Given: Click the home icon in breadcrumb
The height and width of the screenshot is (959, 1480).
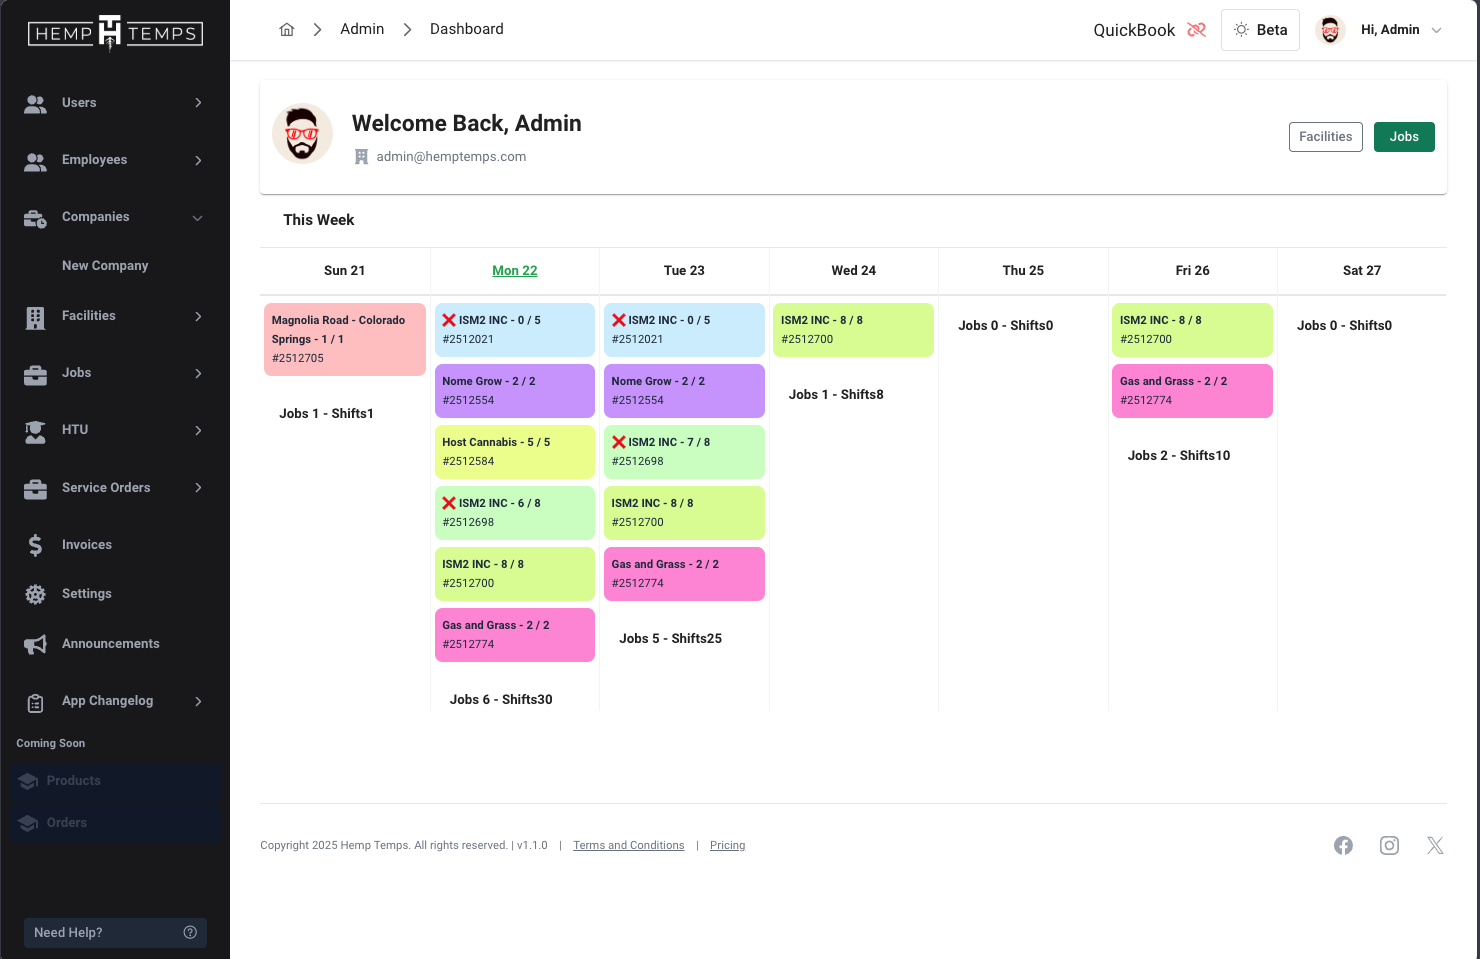Looking at the screenshot, I should [287, 30].
